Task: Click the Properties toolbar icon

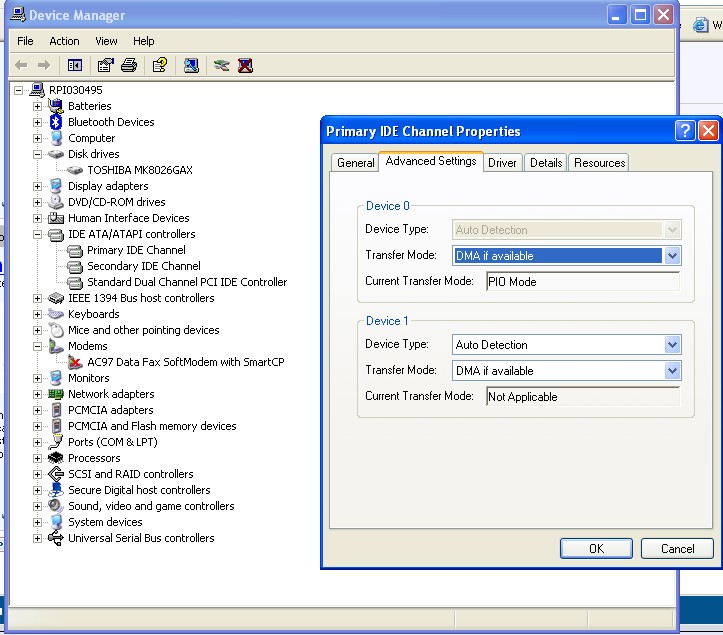Action: click(105, 65)
